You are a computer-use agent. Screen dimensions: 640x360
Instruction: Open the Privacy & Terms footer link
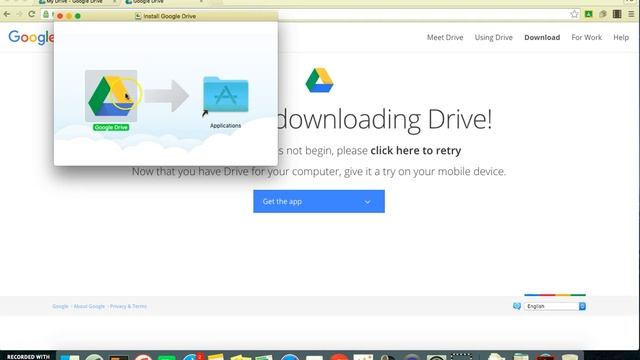[x=128, y=306]
